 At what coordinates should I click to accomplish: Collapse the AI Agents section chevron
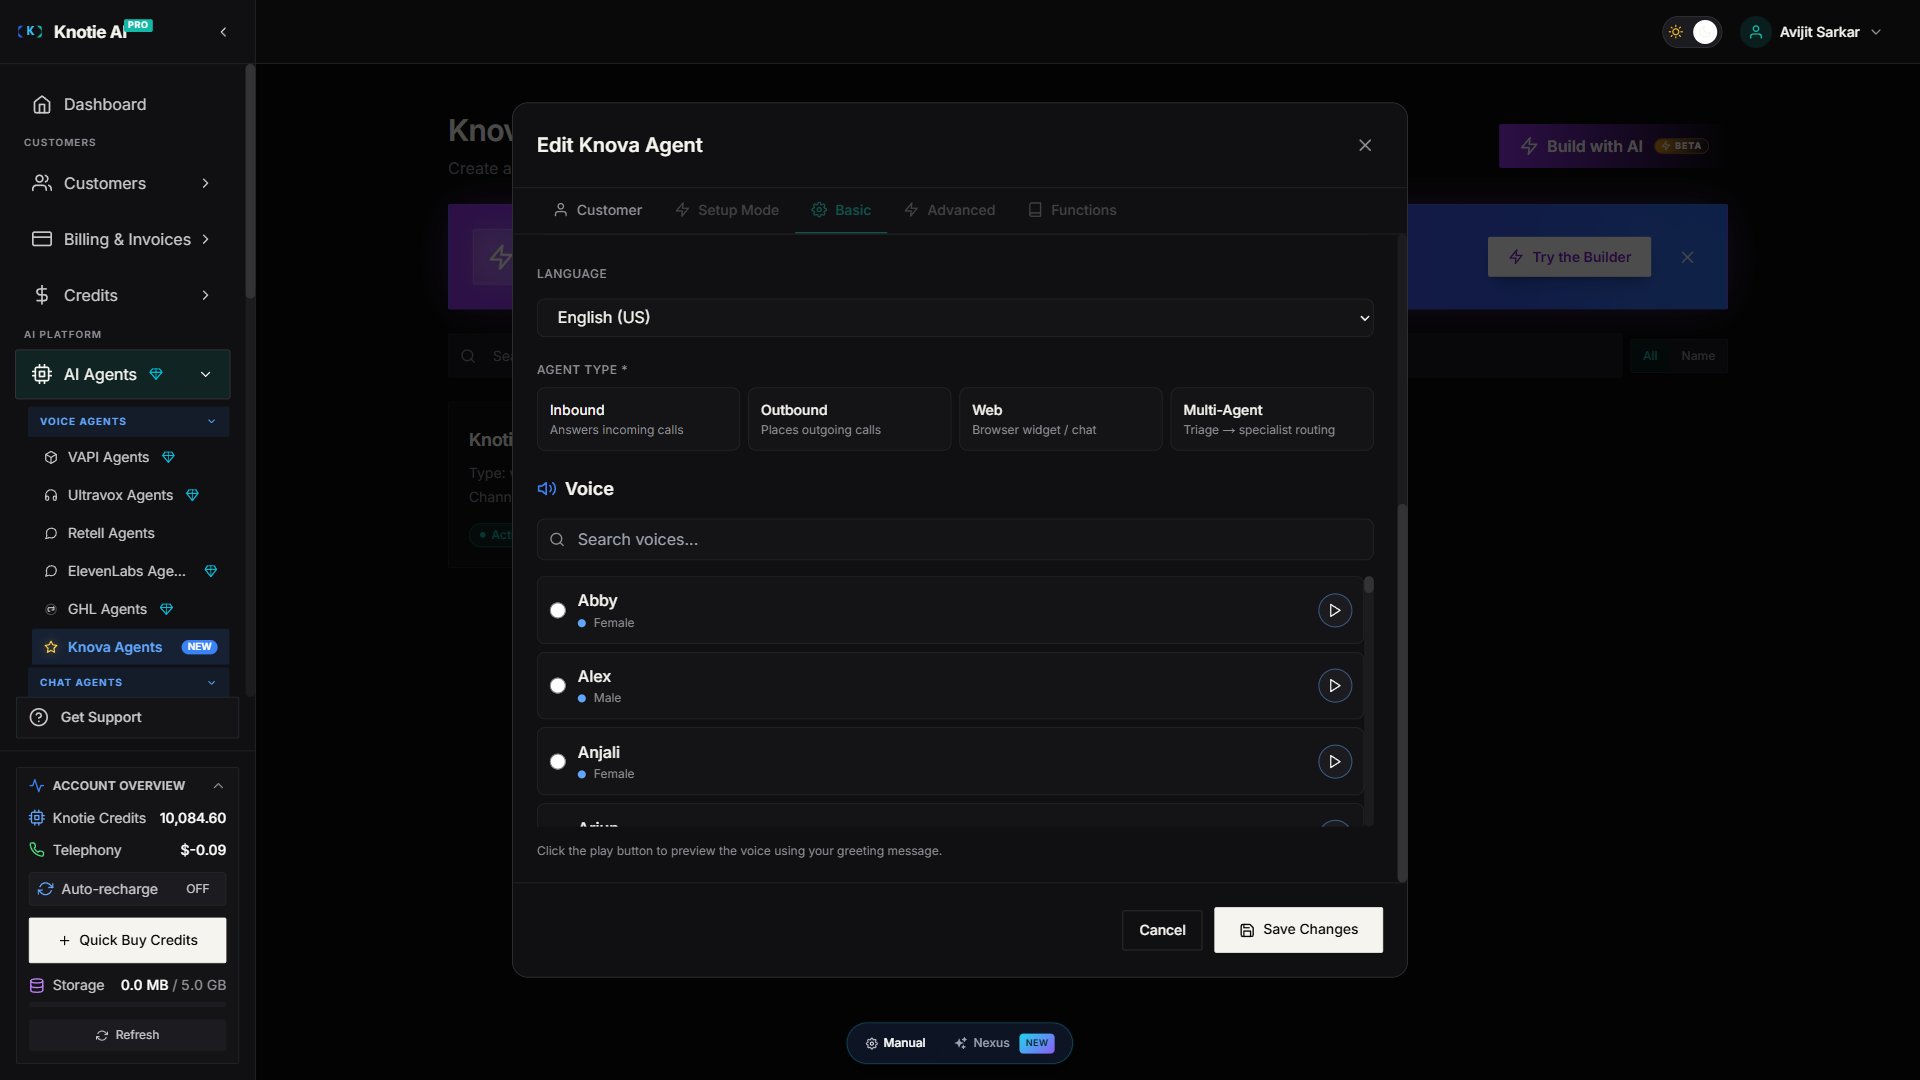coord(205,374)
